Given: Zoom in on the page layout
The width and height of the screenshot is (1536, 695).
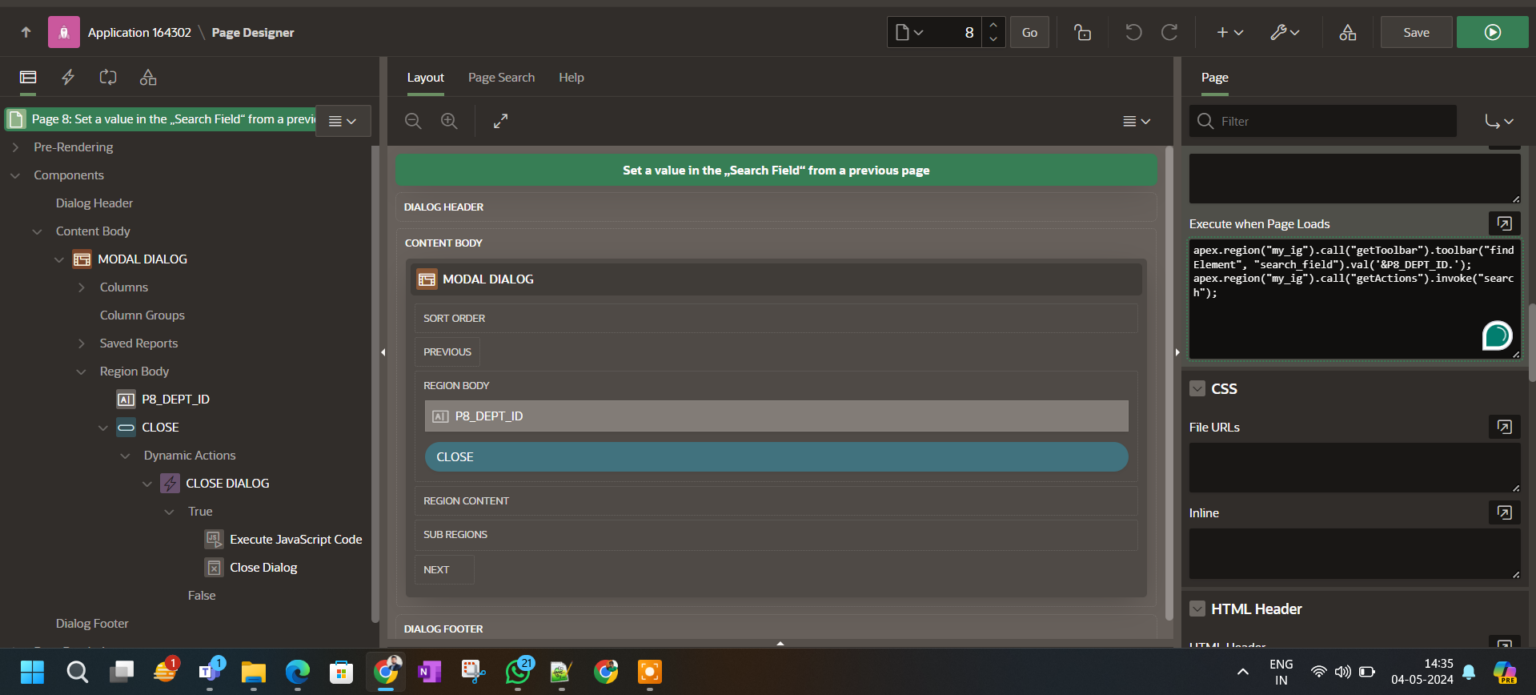Looking at the screenshot, I should point(449,120).
